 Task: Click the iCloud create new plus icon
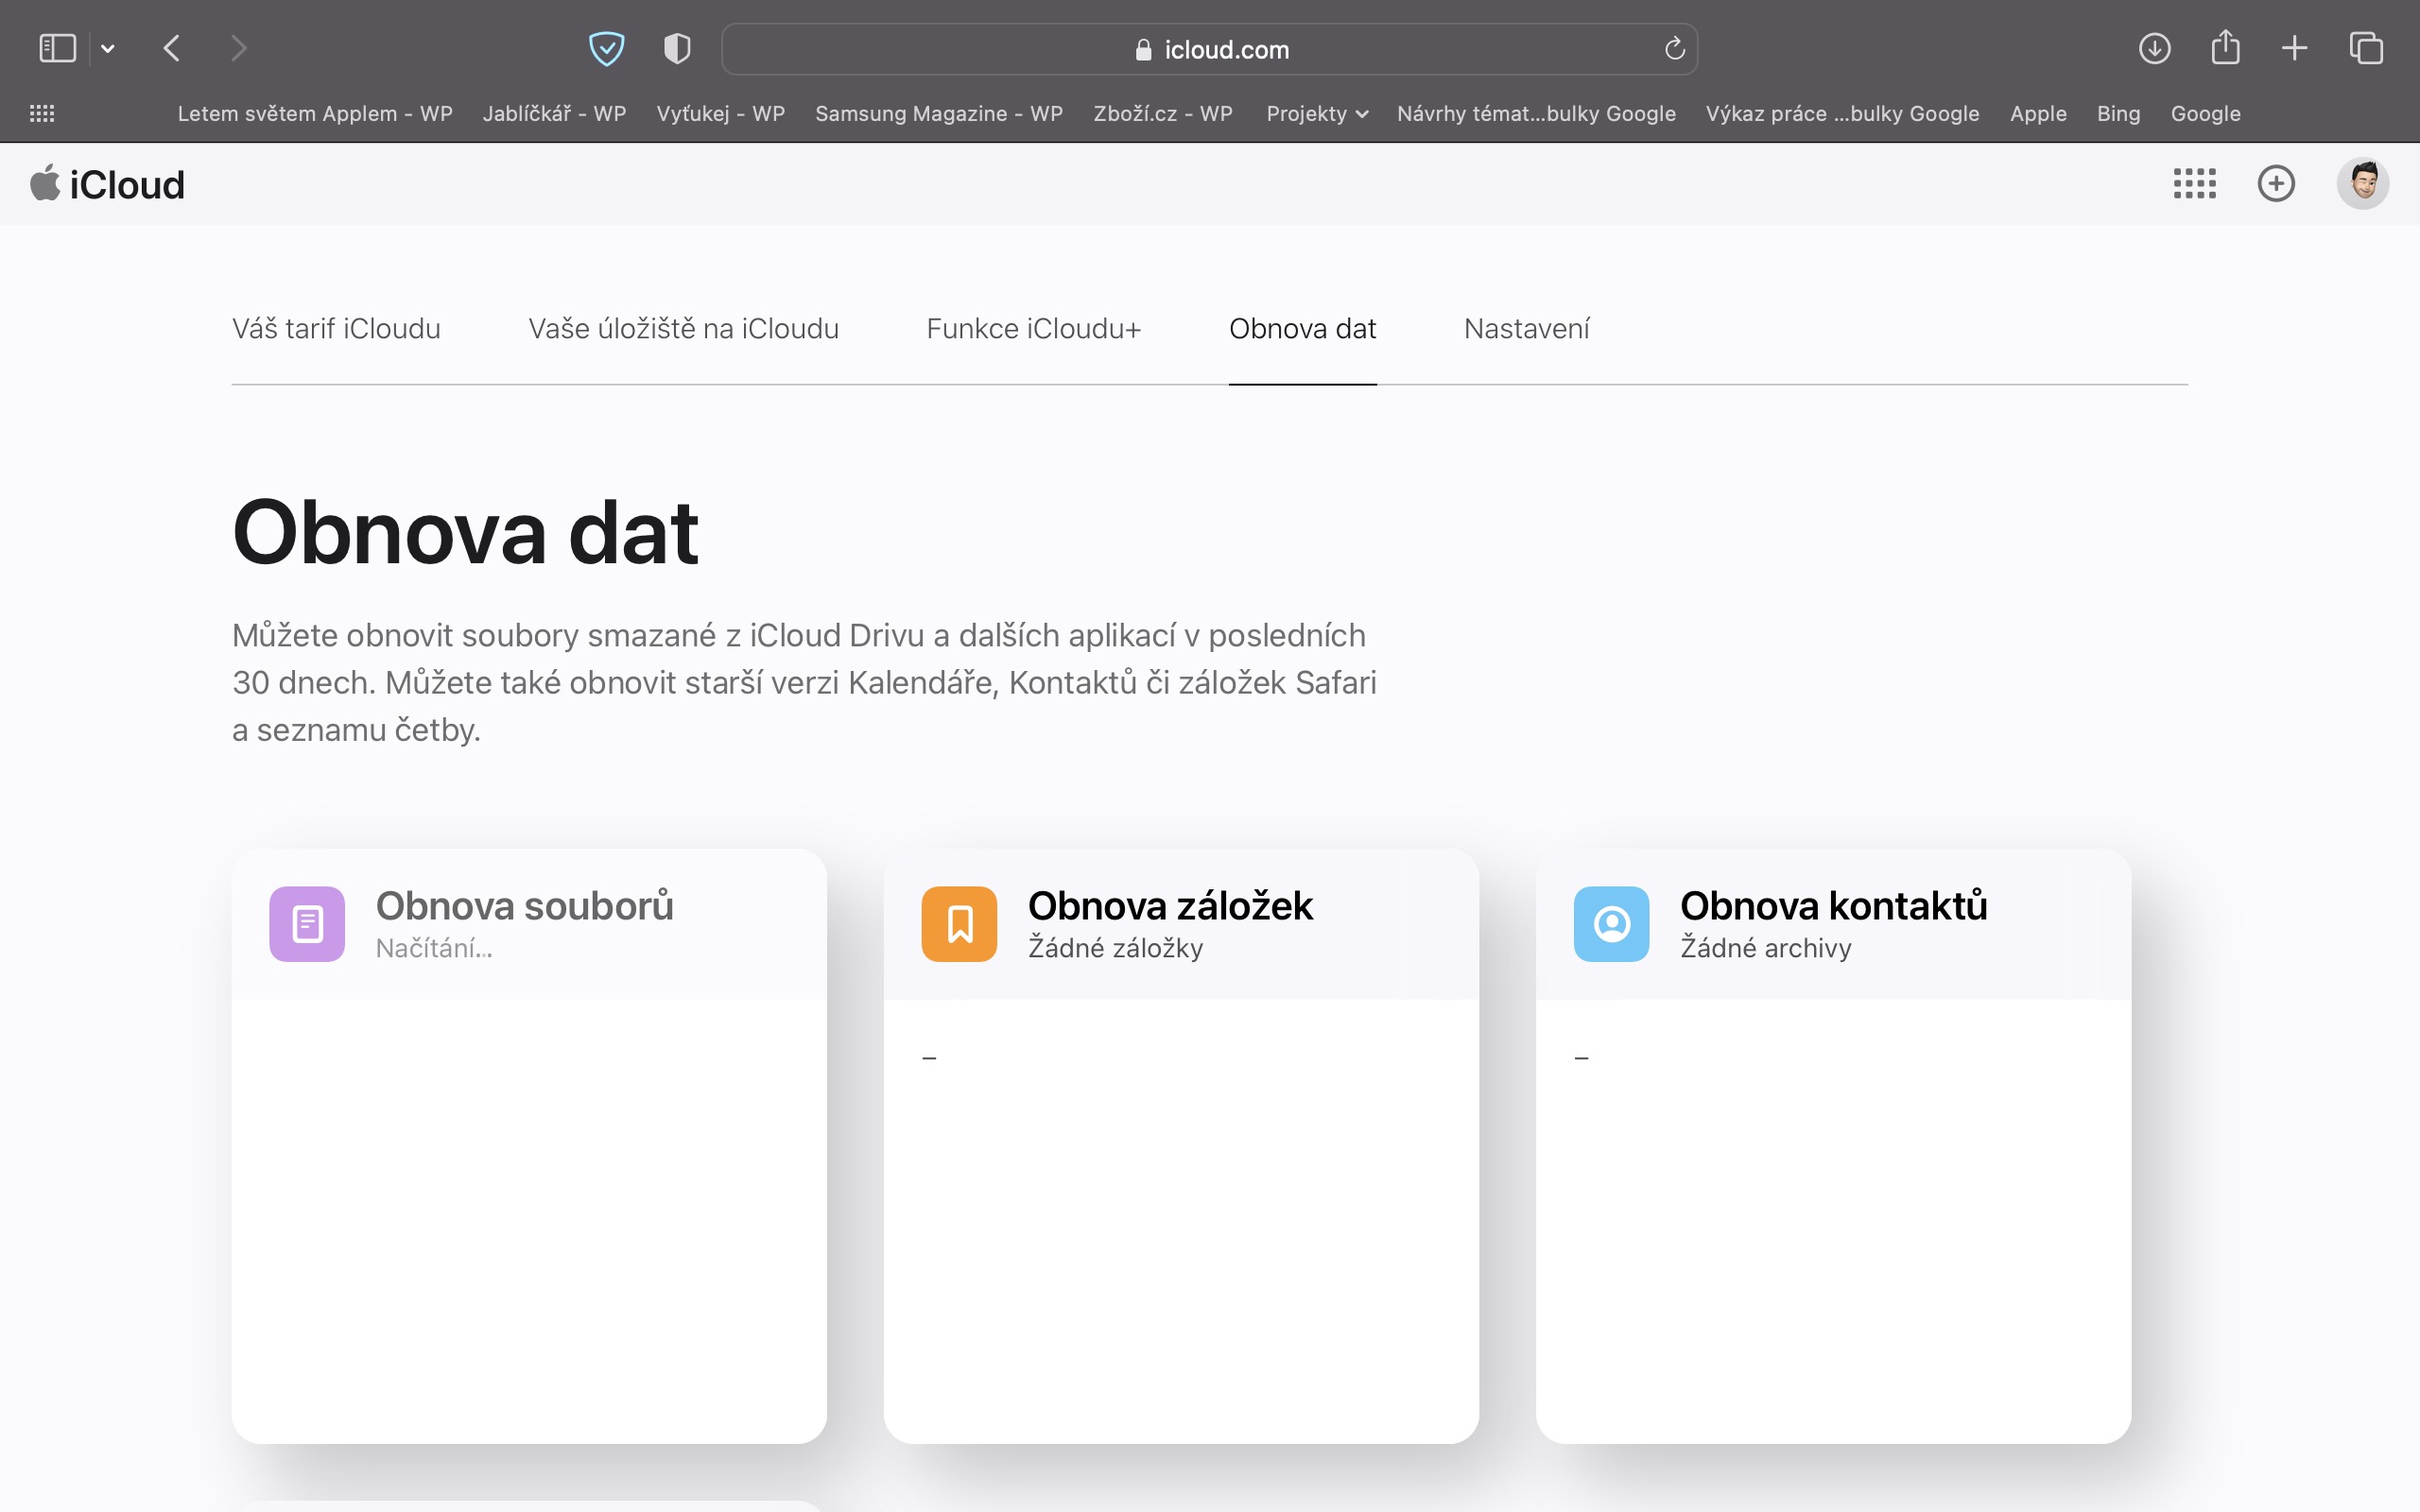point(2276,183)
